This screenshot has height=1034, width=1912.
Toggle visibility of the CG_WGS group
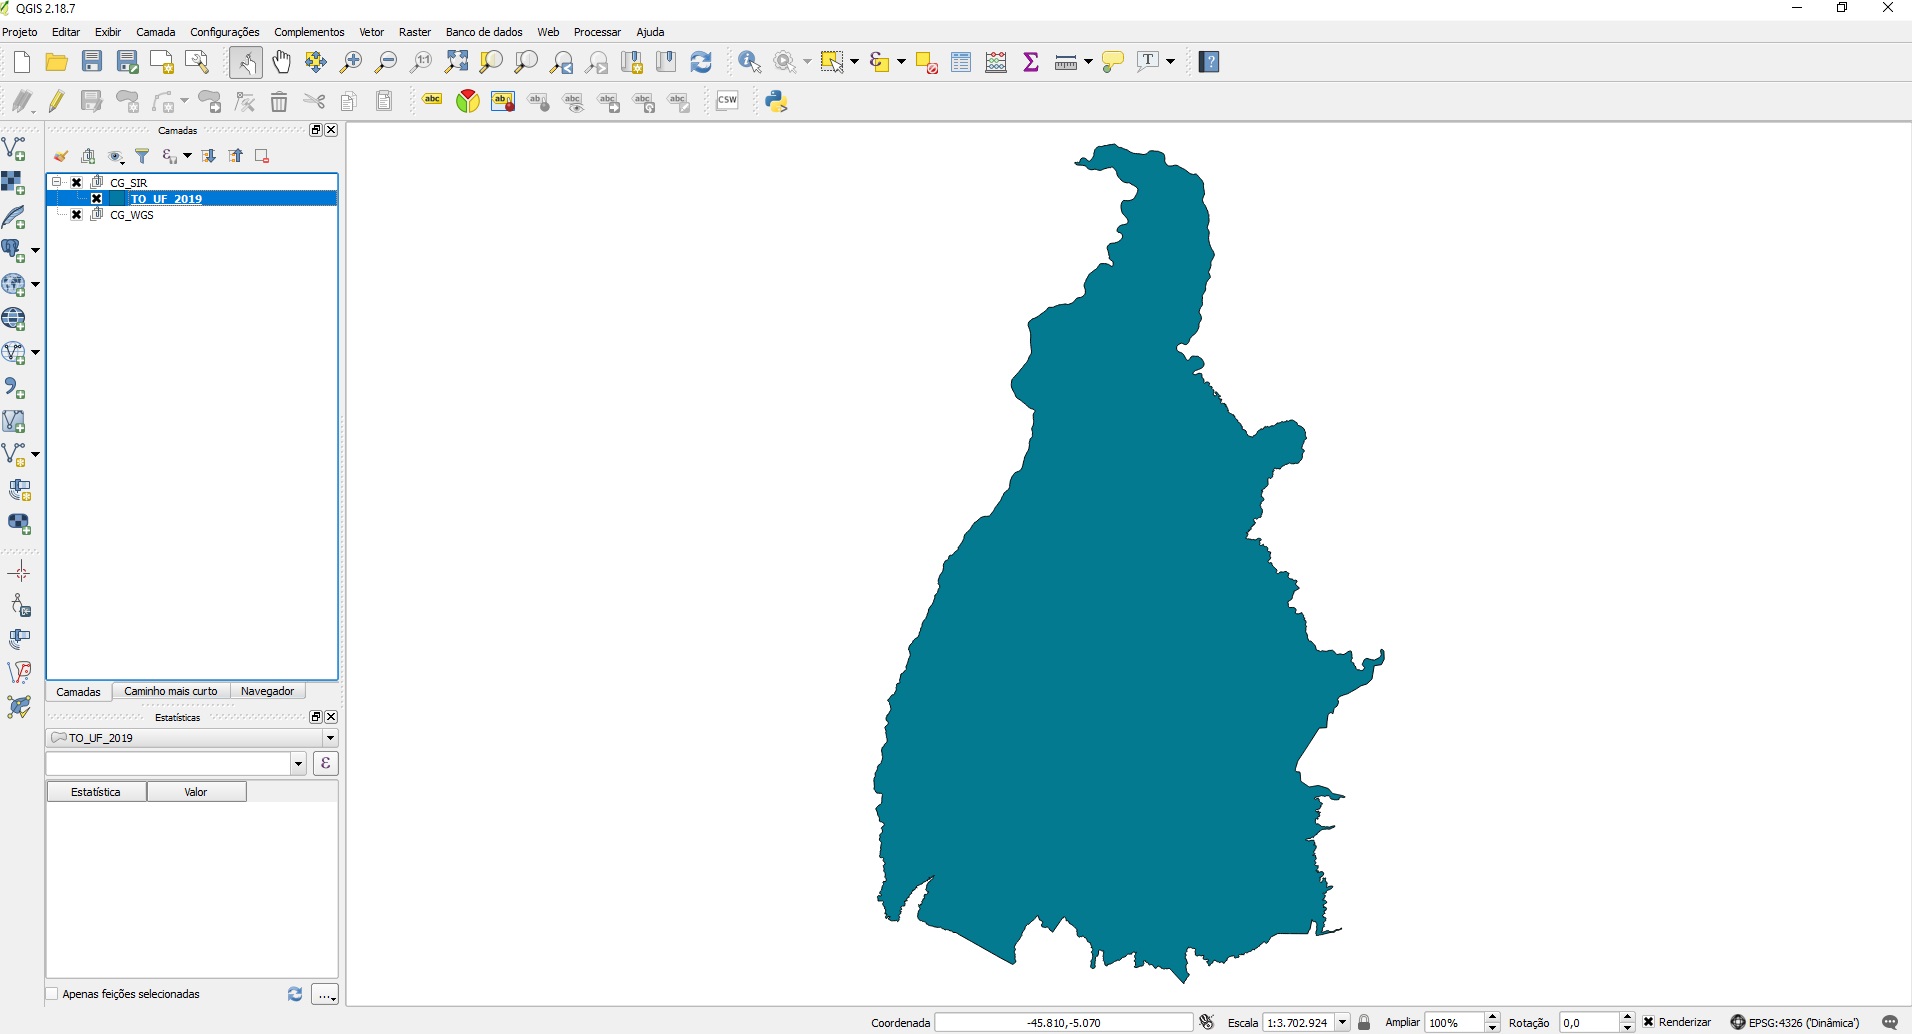click(x=77, y=215)
